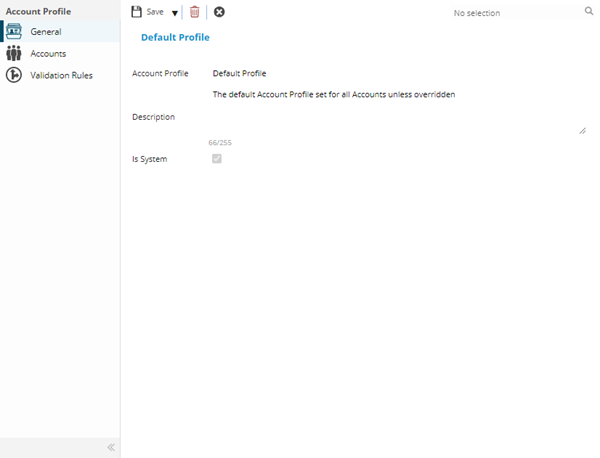Screen dimensions: 600x458
Task: Click the Account Profile name field
Action: [x=395, y=73]
